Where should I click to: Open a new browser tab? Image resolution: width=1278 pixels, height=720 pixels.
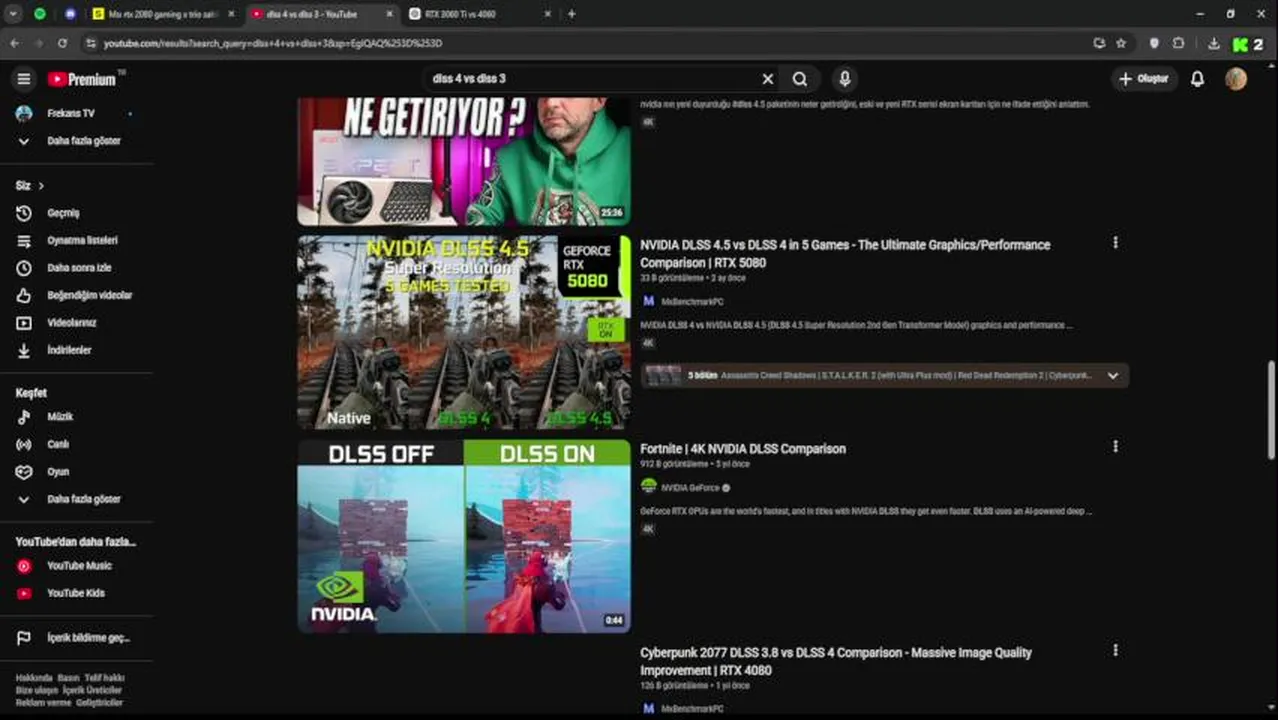571,14
